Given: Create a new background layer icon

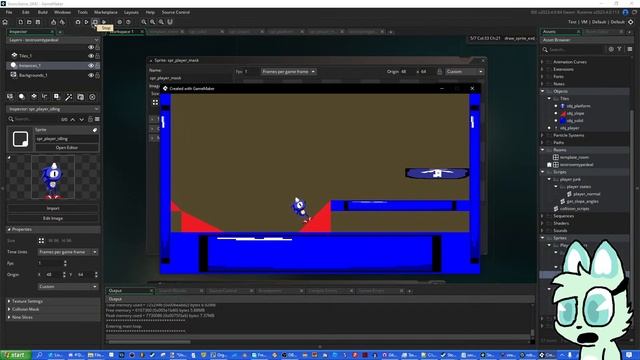Looking at the screenshot, I should coord(10,97).
